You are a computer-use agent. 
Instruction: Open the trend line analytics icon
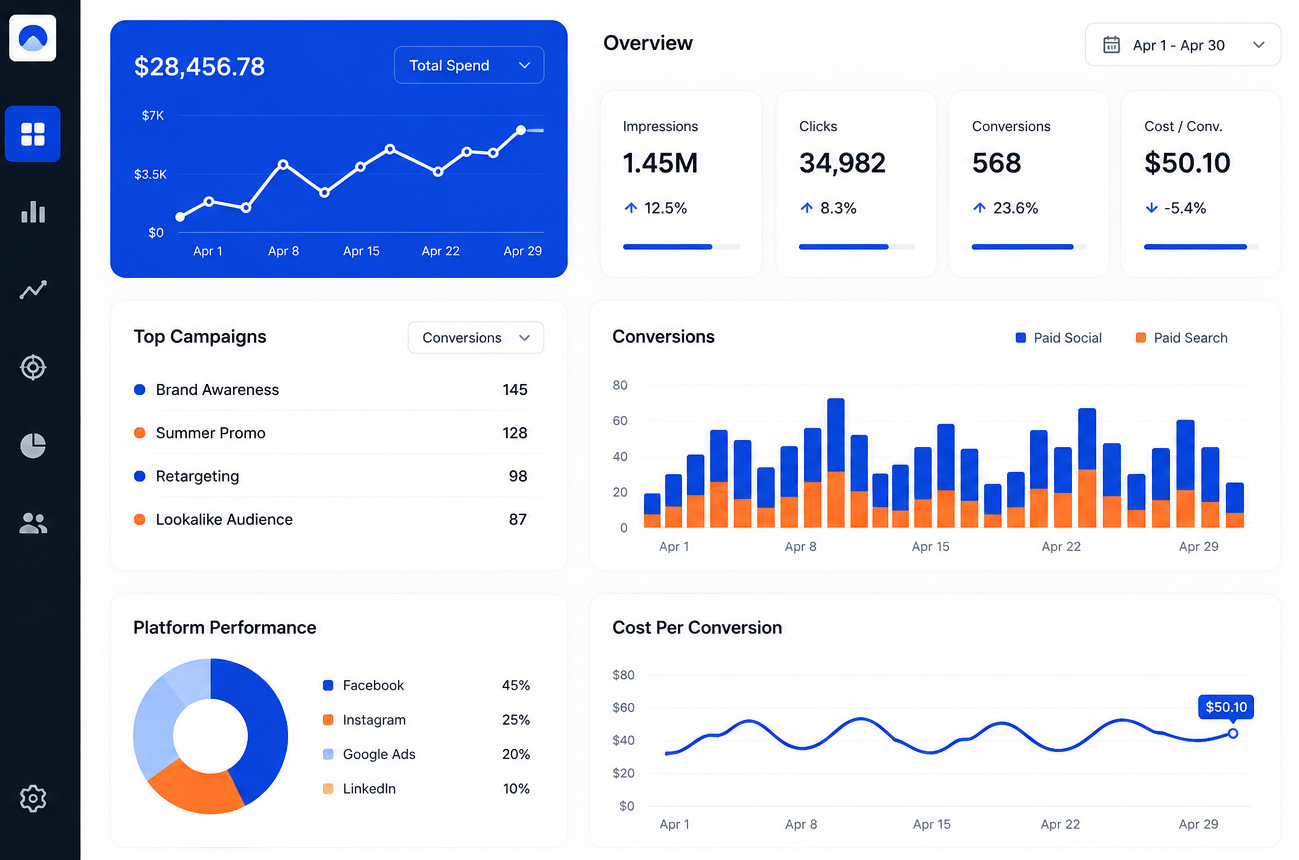point(33,290)
